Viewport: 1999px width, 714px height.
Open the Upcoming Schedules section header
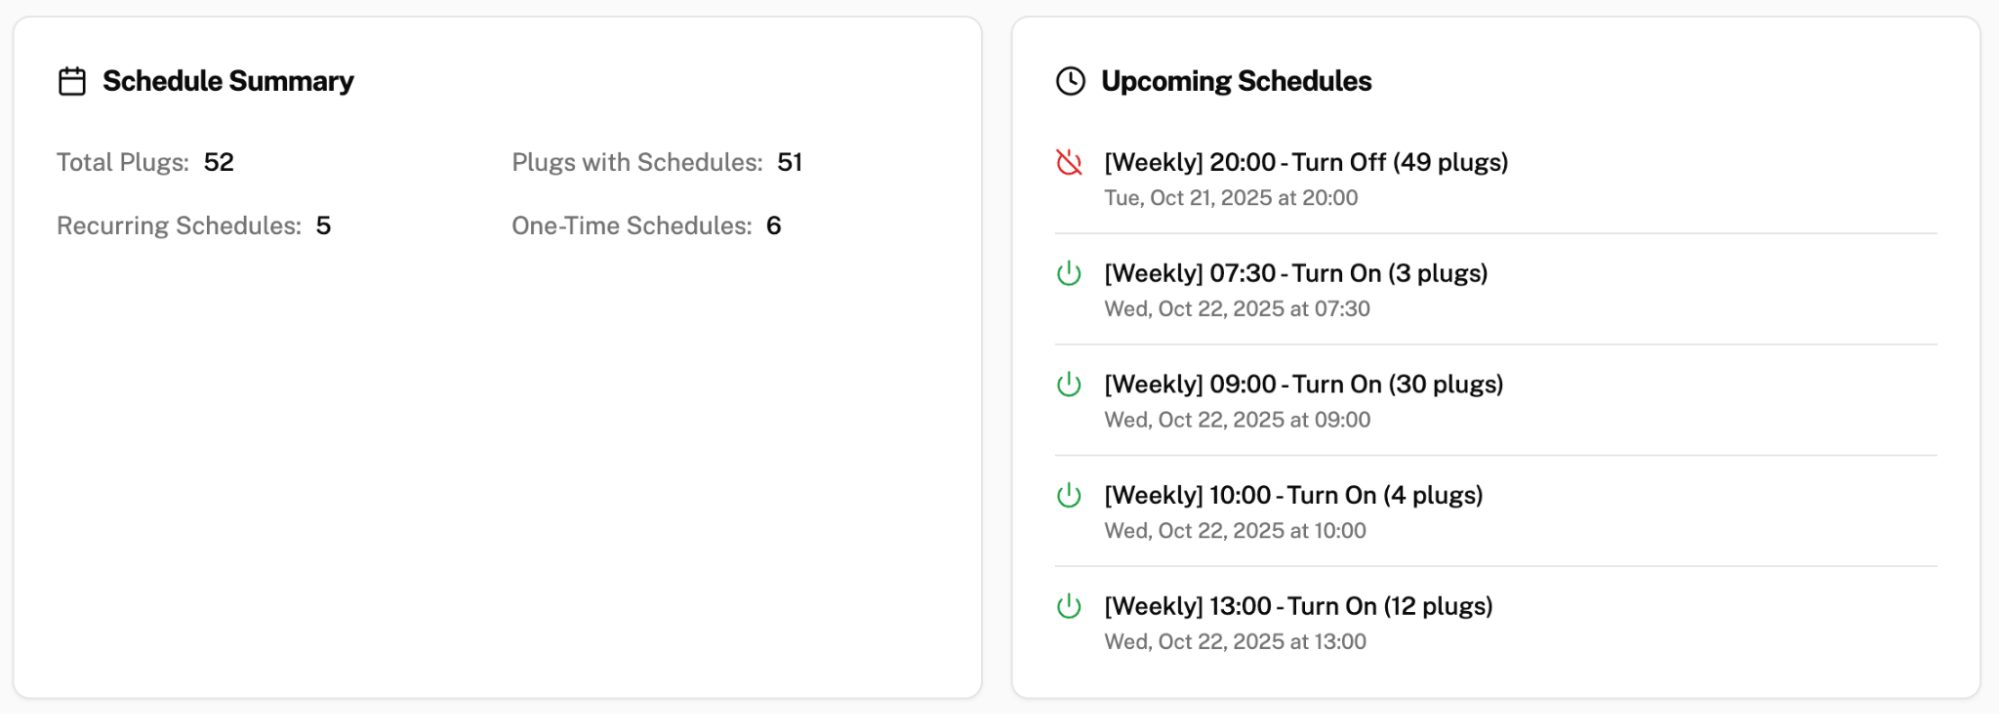(x=1236, y=81)
